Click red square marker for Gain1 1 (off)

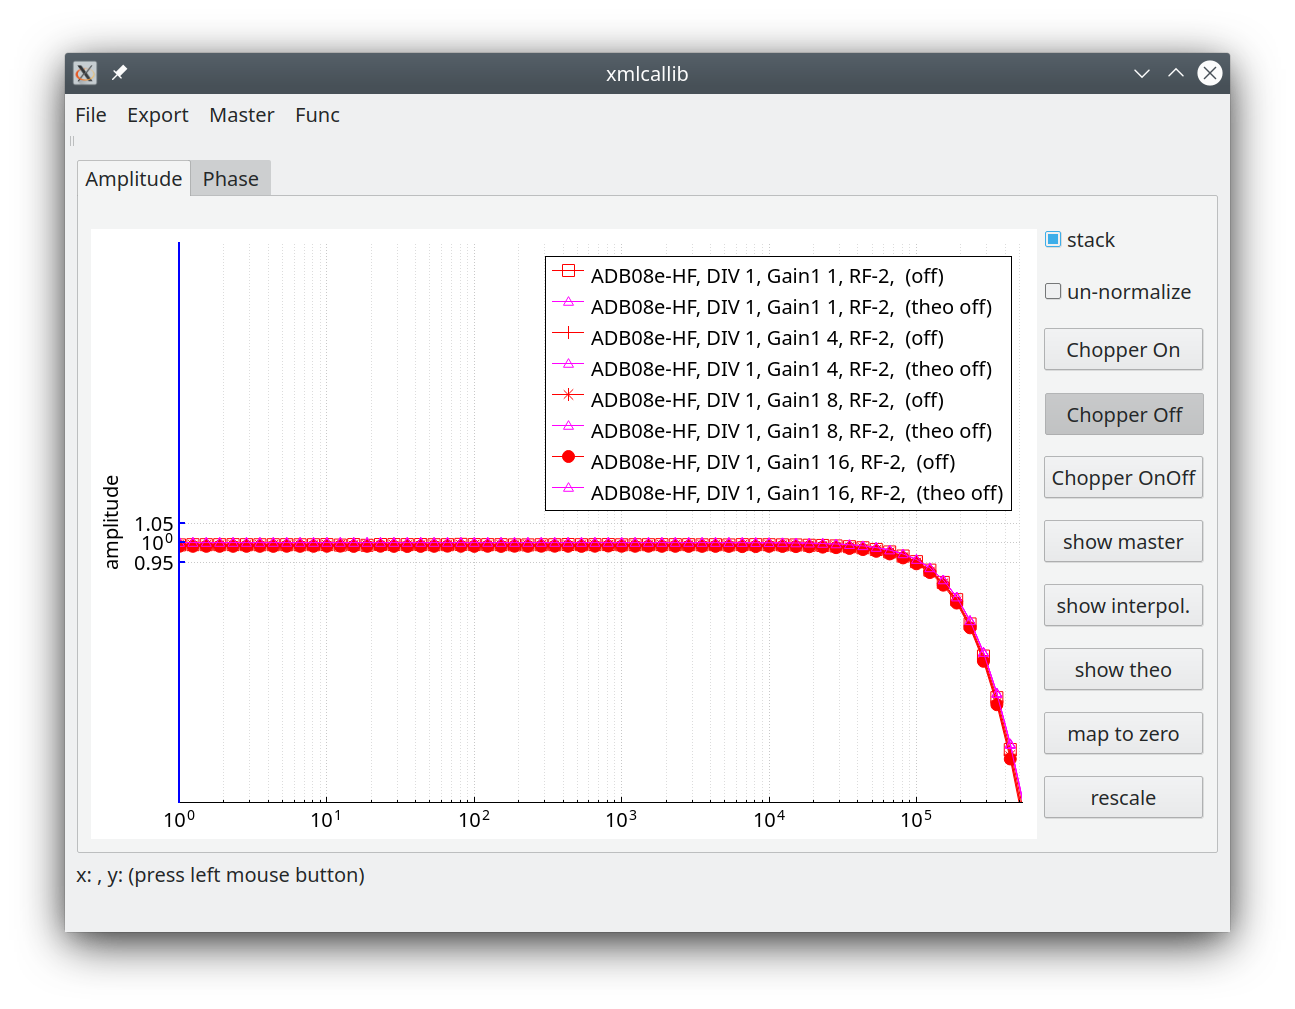(568, 271)
